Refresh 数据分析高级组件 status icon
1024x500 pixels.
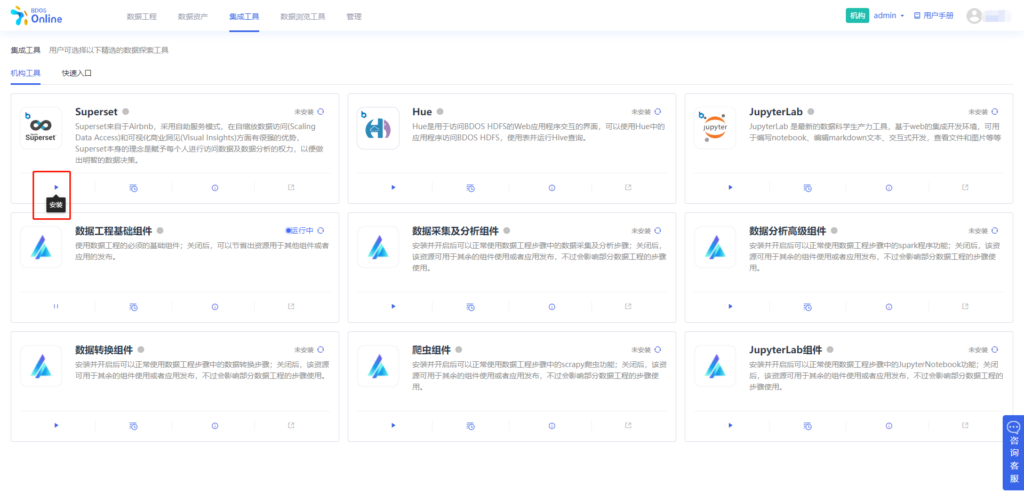995,230
